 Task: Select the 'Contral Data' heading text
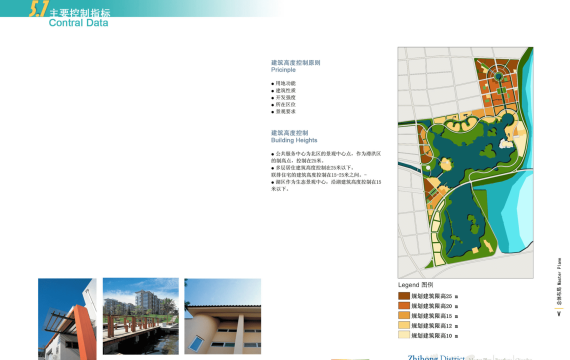[x=79, y=23]
